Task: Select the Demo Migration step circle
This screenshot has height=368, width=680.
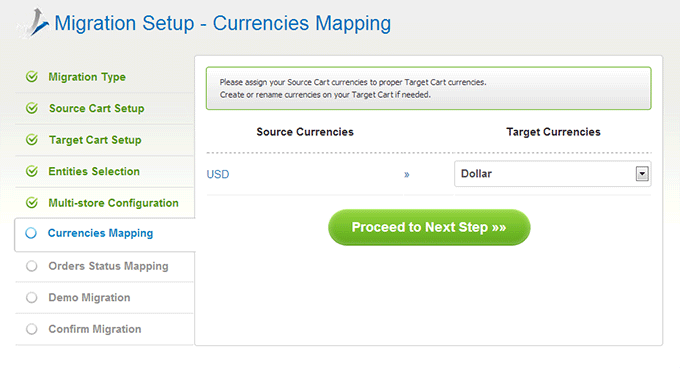Action: tap(32, 297)
